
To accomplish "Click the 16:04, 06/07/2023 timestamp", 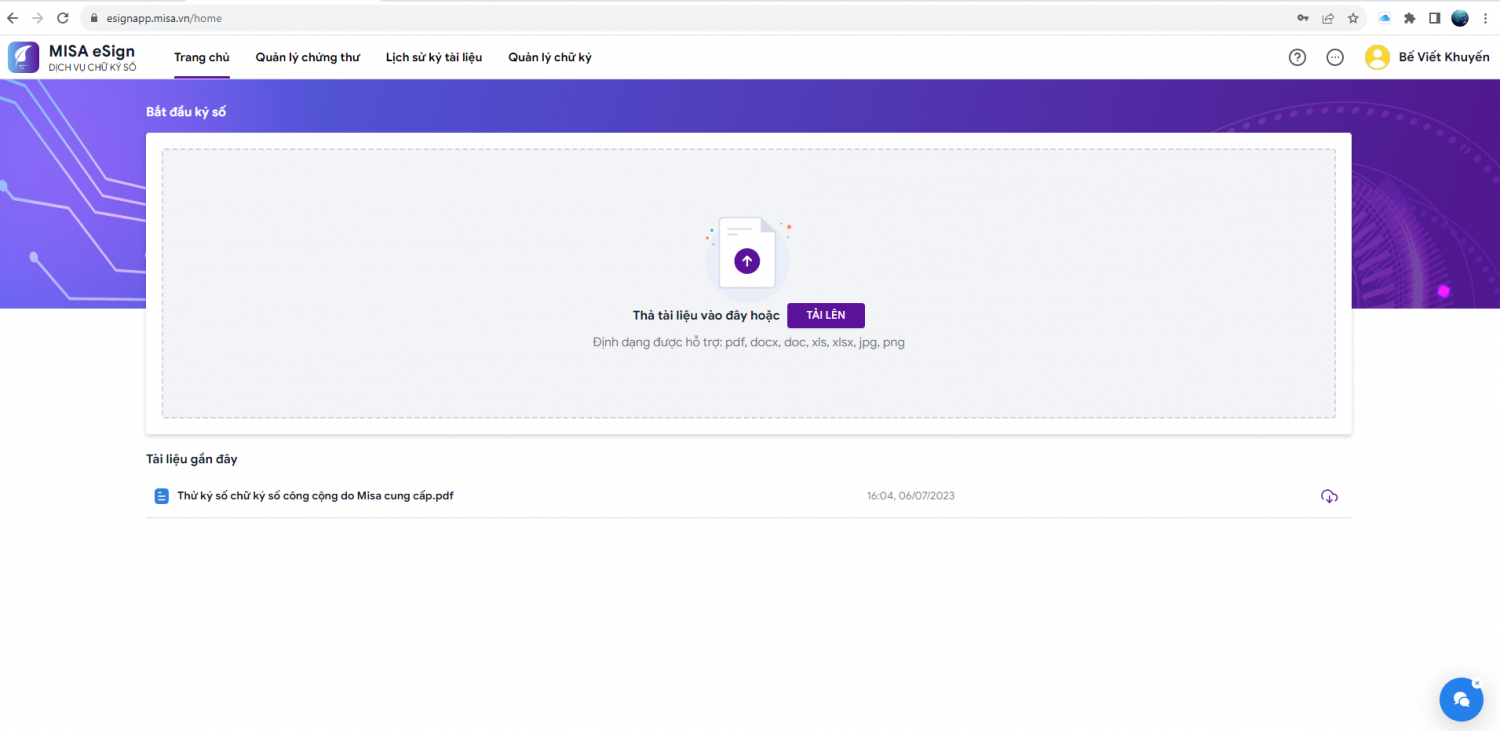I will tap(911, 496).
